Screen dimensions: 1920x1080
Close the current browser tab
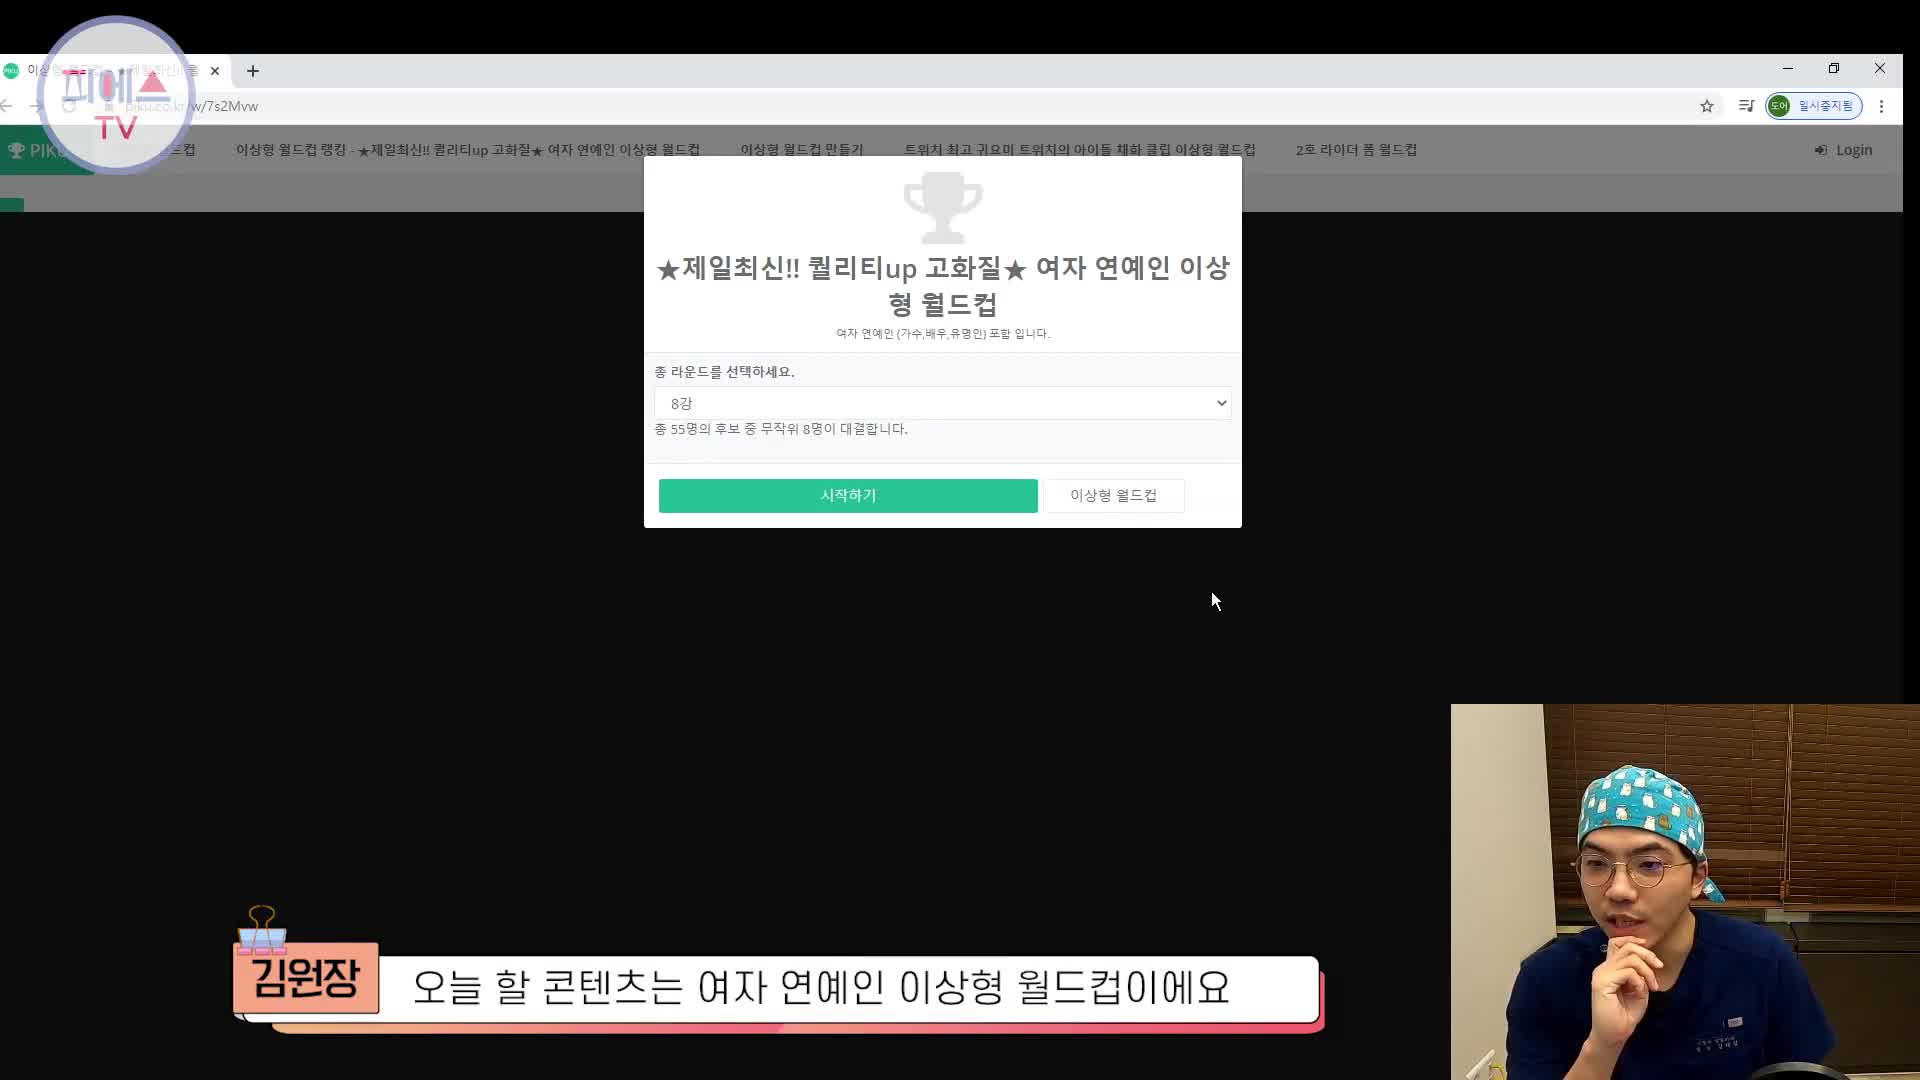pyautogui.click(x=214, y=71)
